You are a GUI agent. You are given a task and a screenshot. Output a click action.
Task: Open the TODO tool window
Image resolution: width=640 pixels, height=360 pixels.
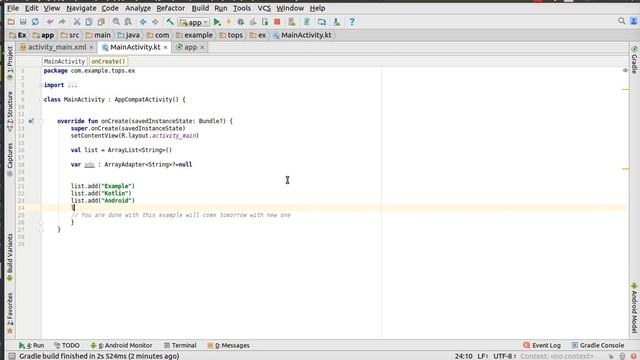67,345
